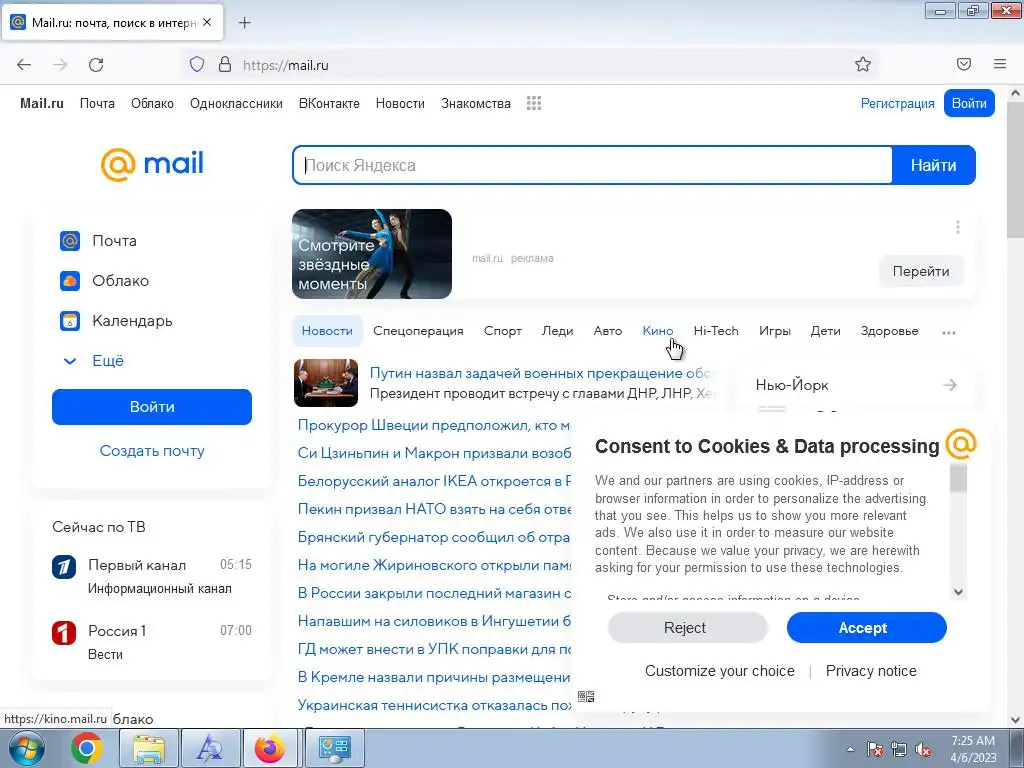The image size is (1024, 768).
Task: Click the Регистрация link
Action: point(897,103)
